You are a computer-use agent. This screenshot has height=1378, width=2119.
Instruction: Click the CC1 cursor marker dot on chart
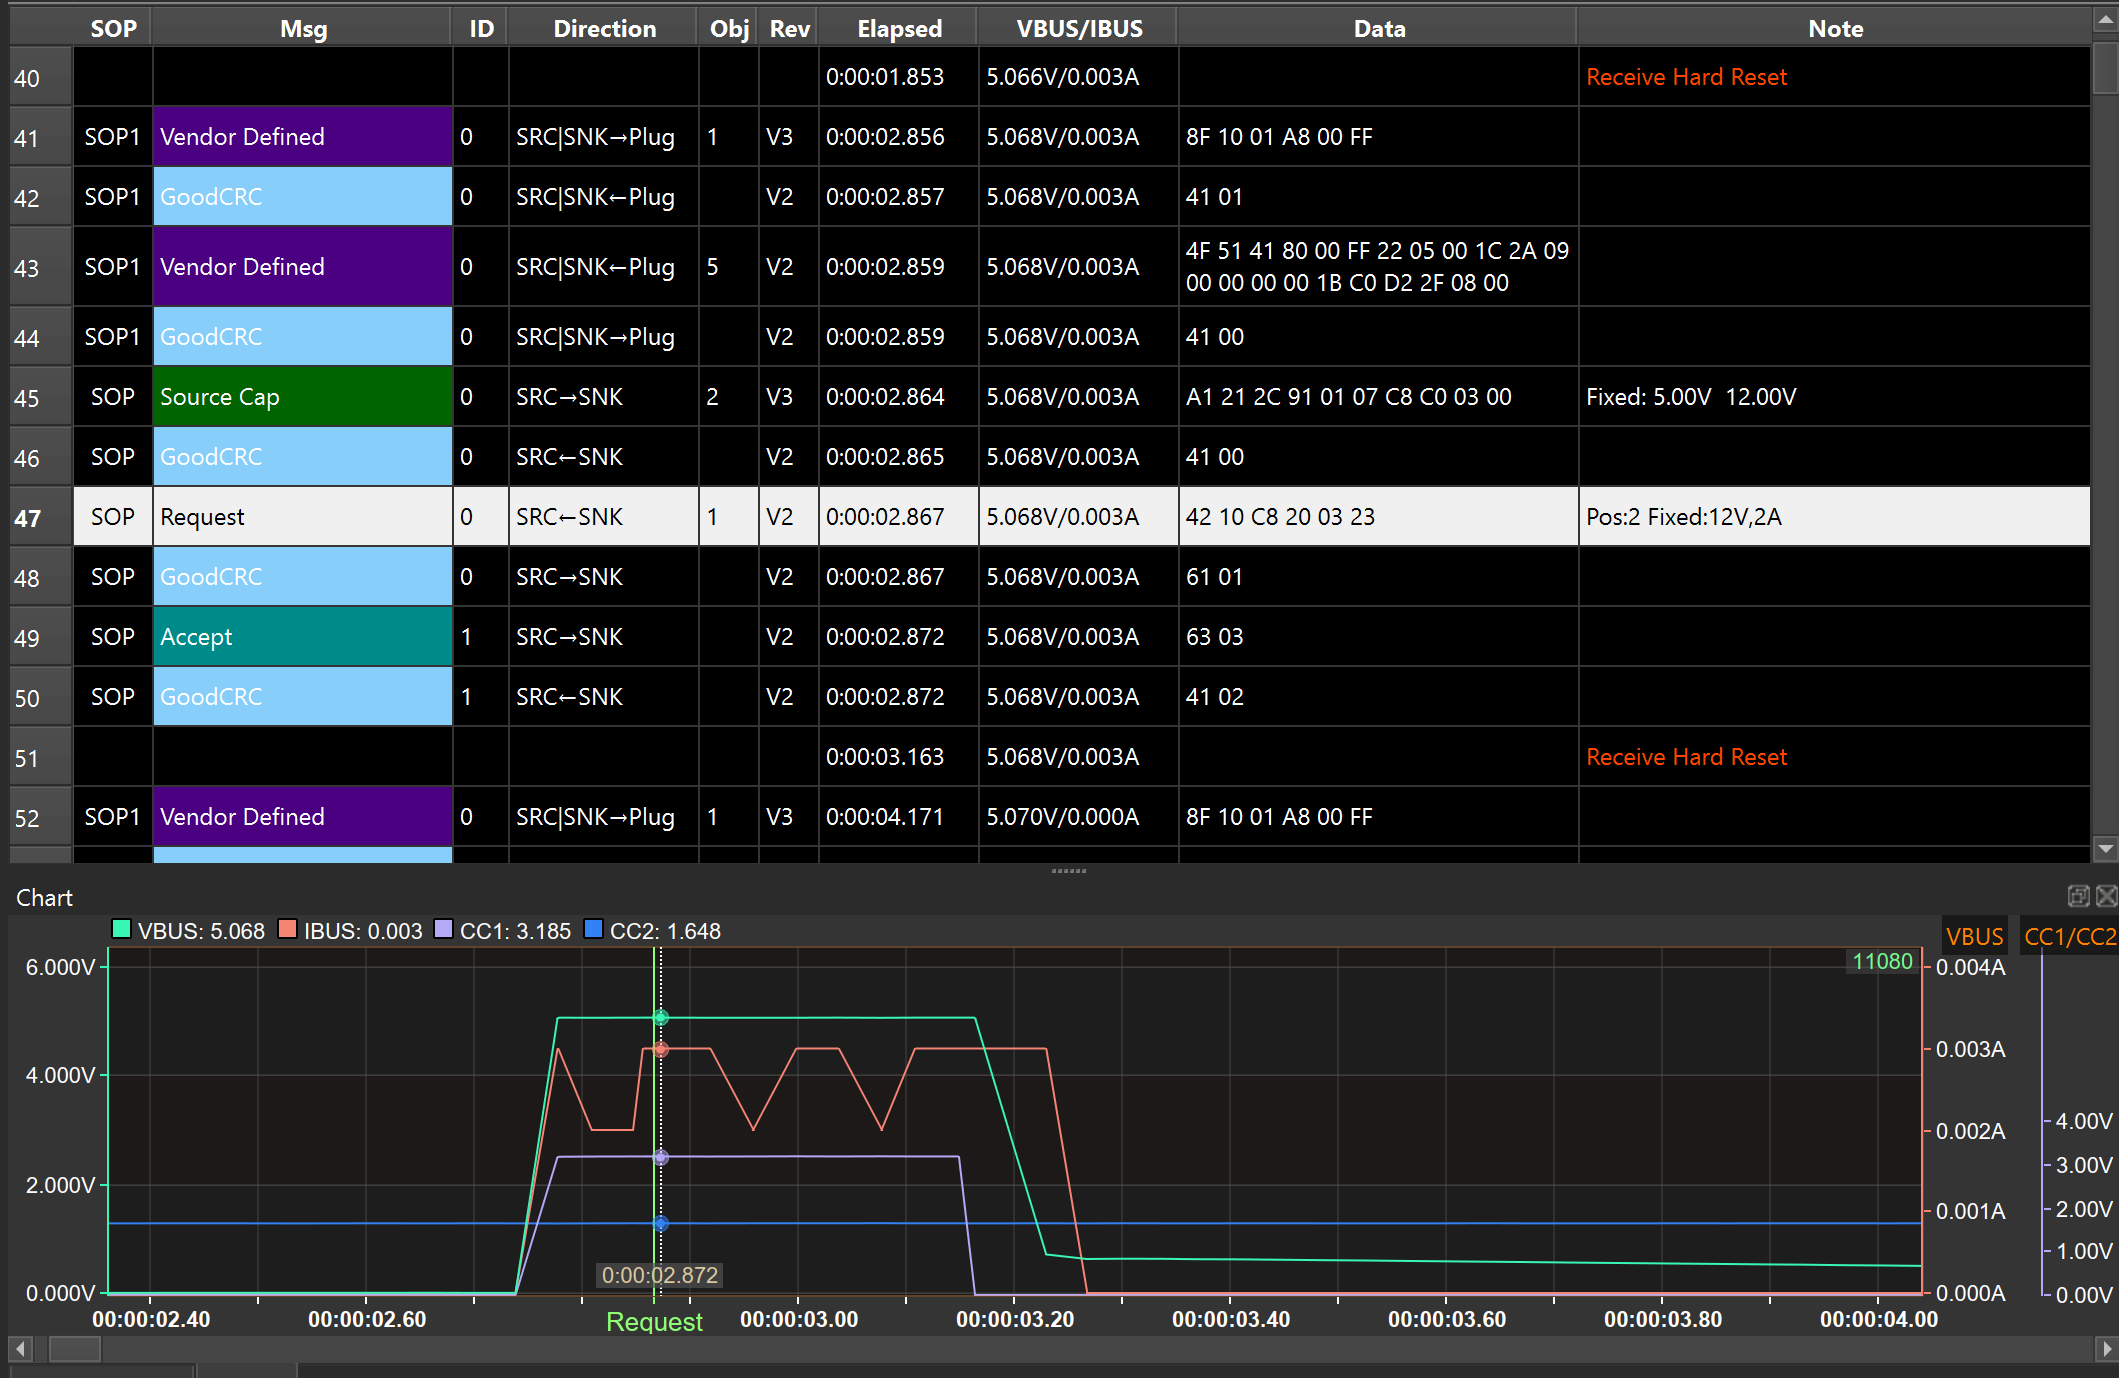point(661,1157)
